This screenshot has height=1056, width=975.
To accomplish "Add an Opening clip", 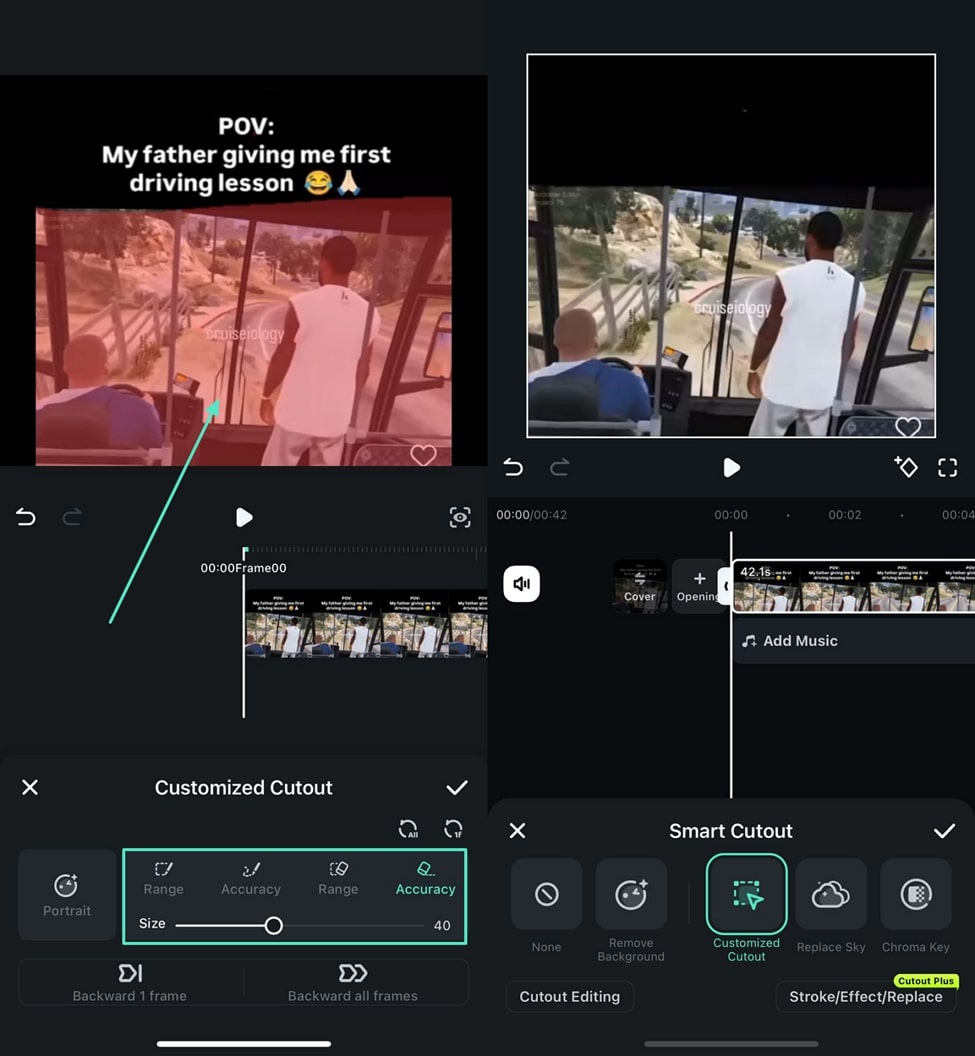I will (x=698, y=586).
